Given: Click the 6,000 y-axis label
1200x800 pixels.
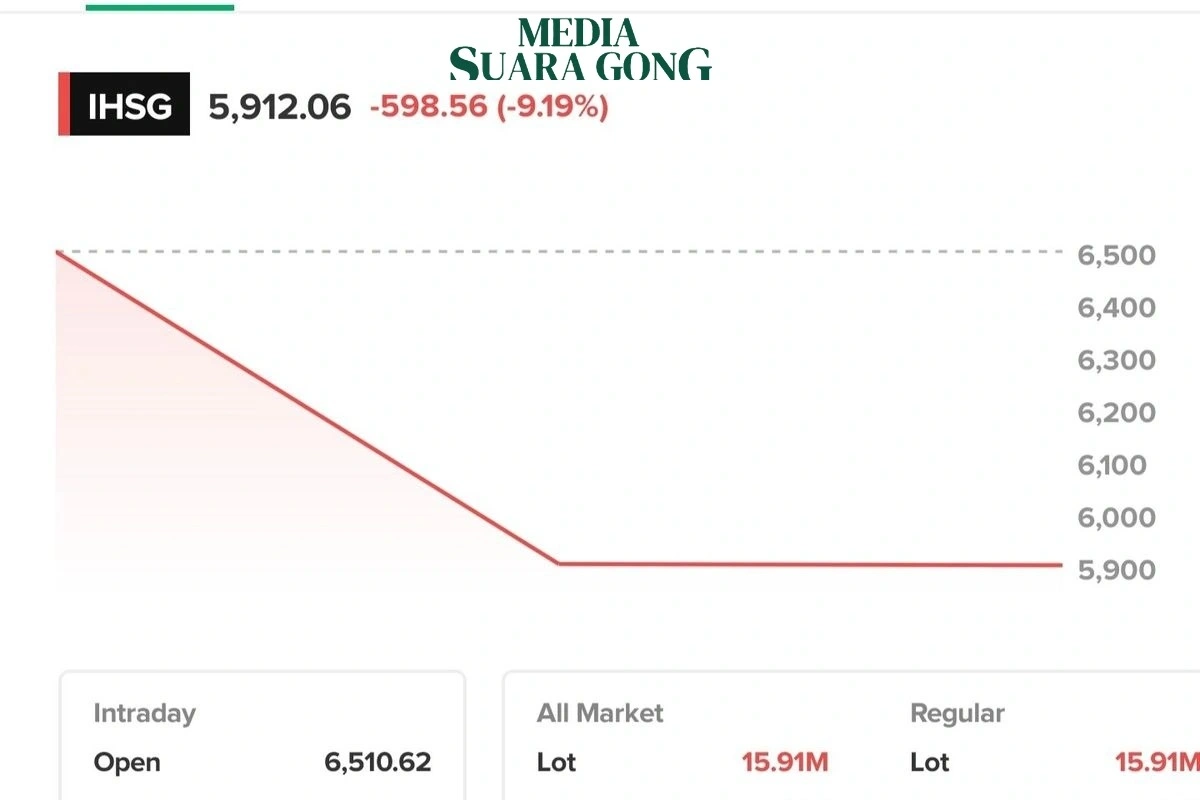Looking at the screenshot, I should pyautogui.click(x=1116, y=517).
